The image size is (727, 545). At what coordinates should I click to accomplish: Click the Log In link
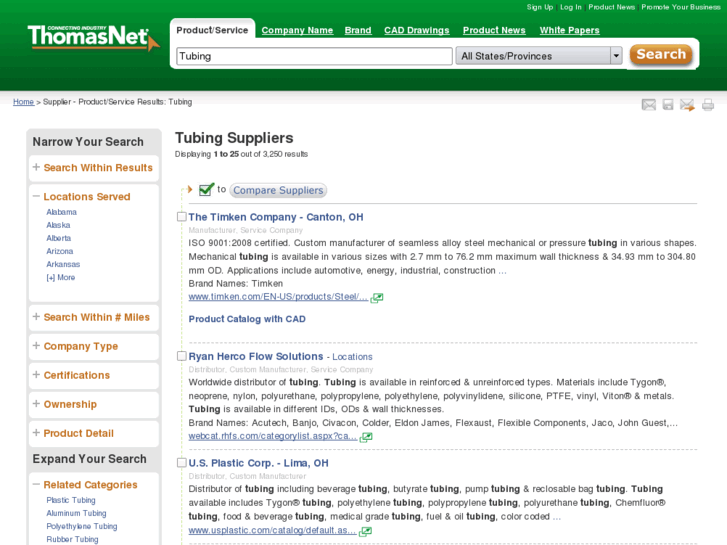571,7
